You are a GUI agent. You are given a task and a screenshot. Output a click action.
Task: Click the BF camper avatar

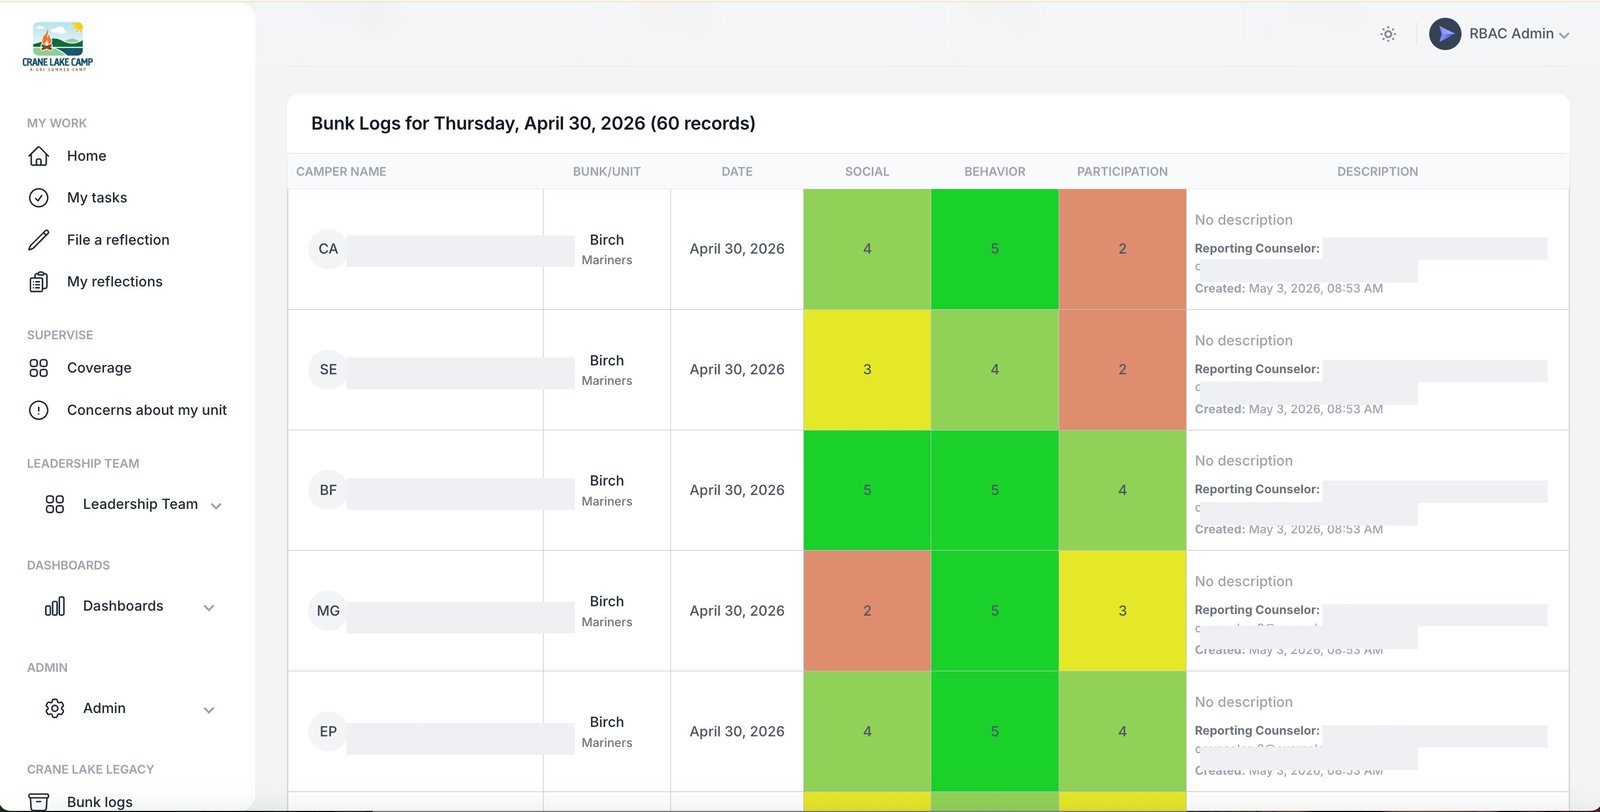[x=328, y=490]
